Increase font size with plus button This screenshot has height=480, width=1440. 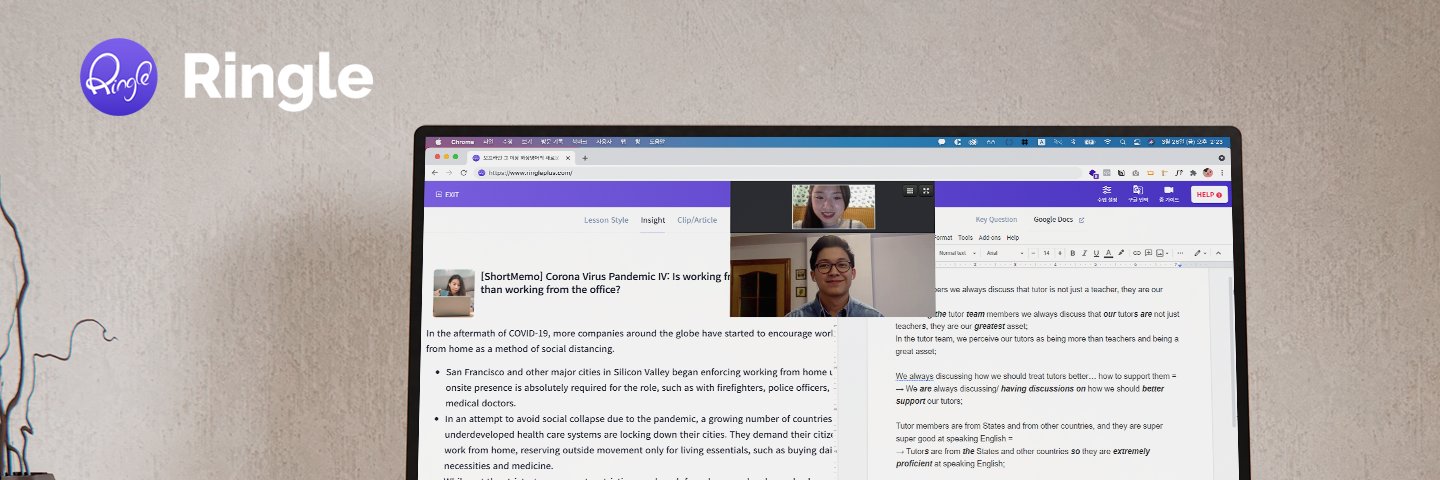click(x=1060, y=253)
